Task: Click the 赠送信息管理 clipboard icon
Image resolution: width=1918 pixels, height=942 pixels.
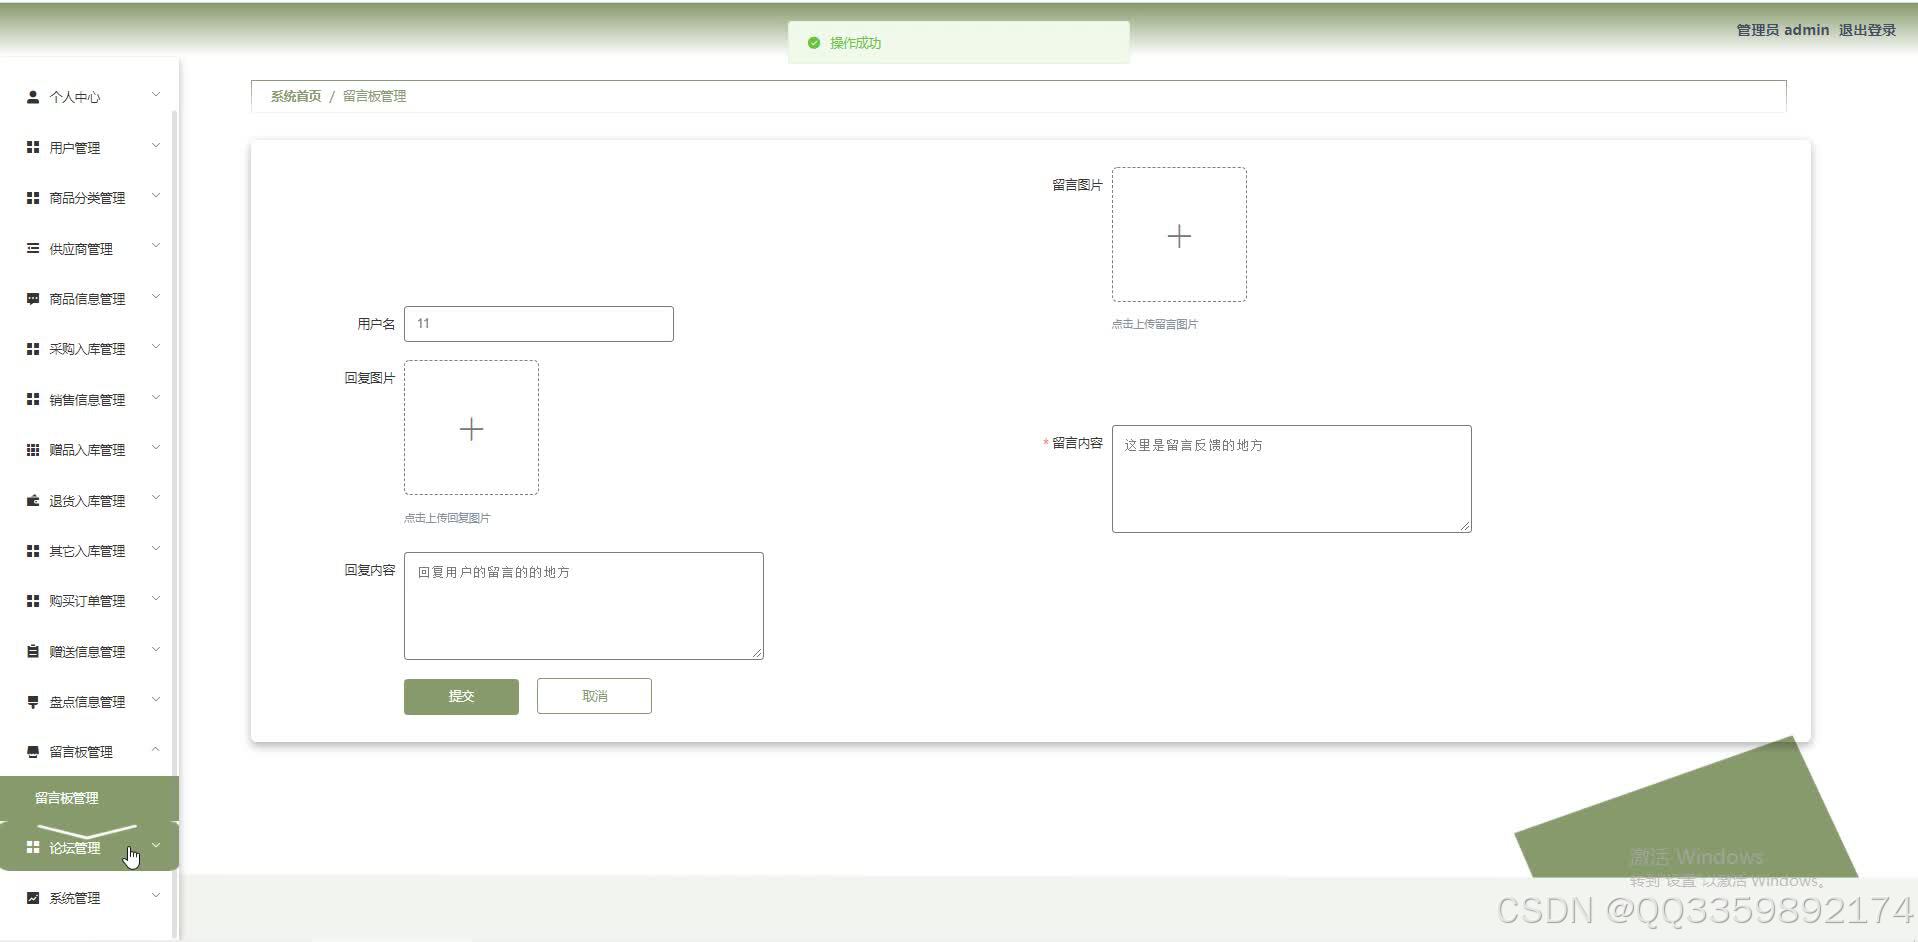Action: point(33,651)
